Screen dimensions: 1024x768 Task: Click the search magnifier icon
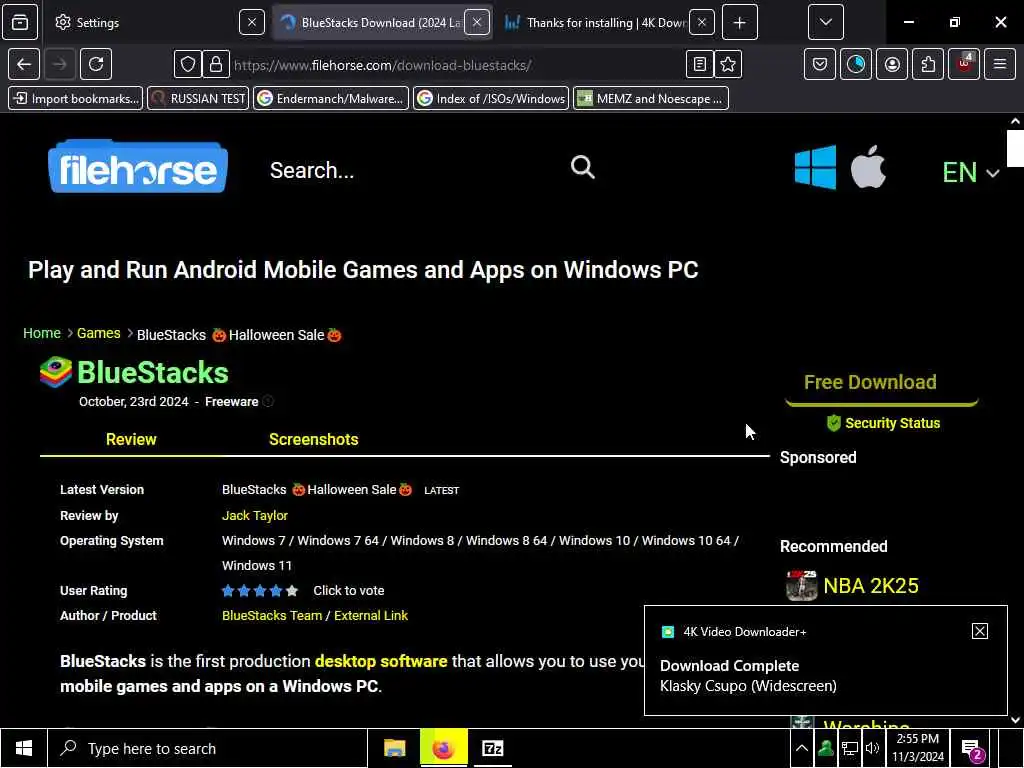point(583,167)
